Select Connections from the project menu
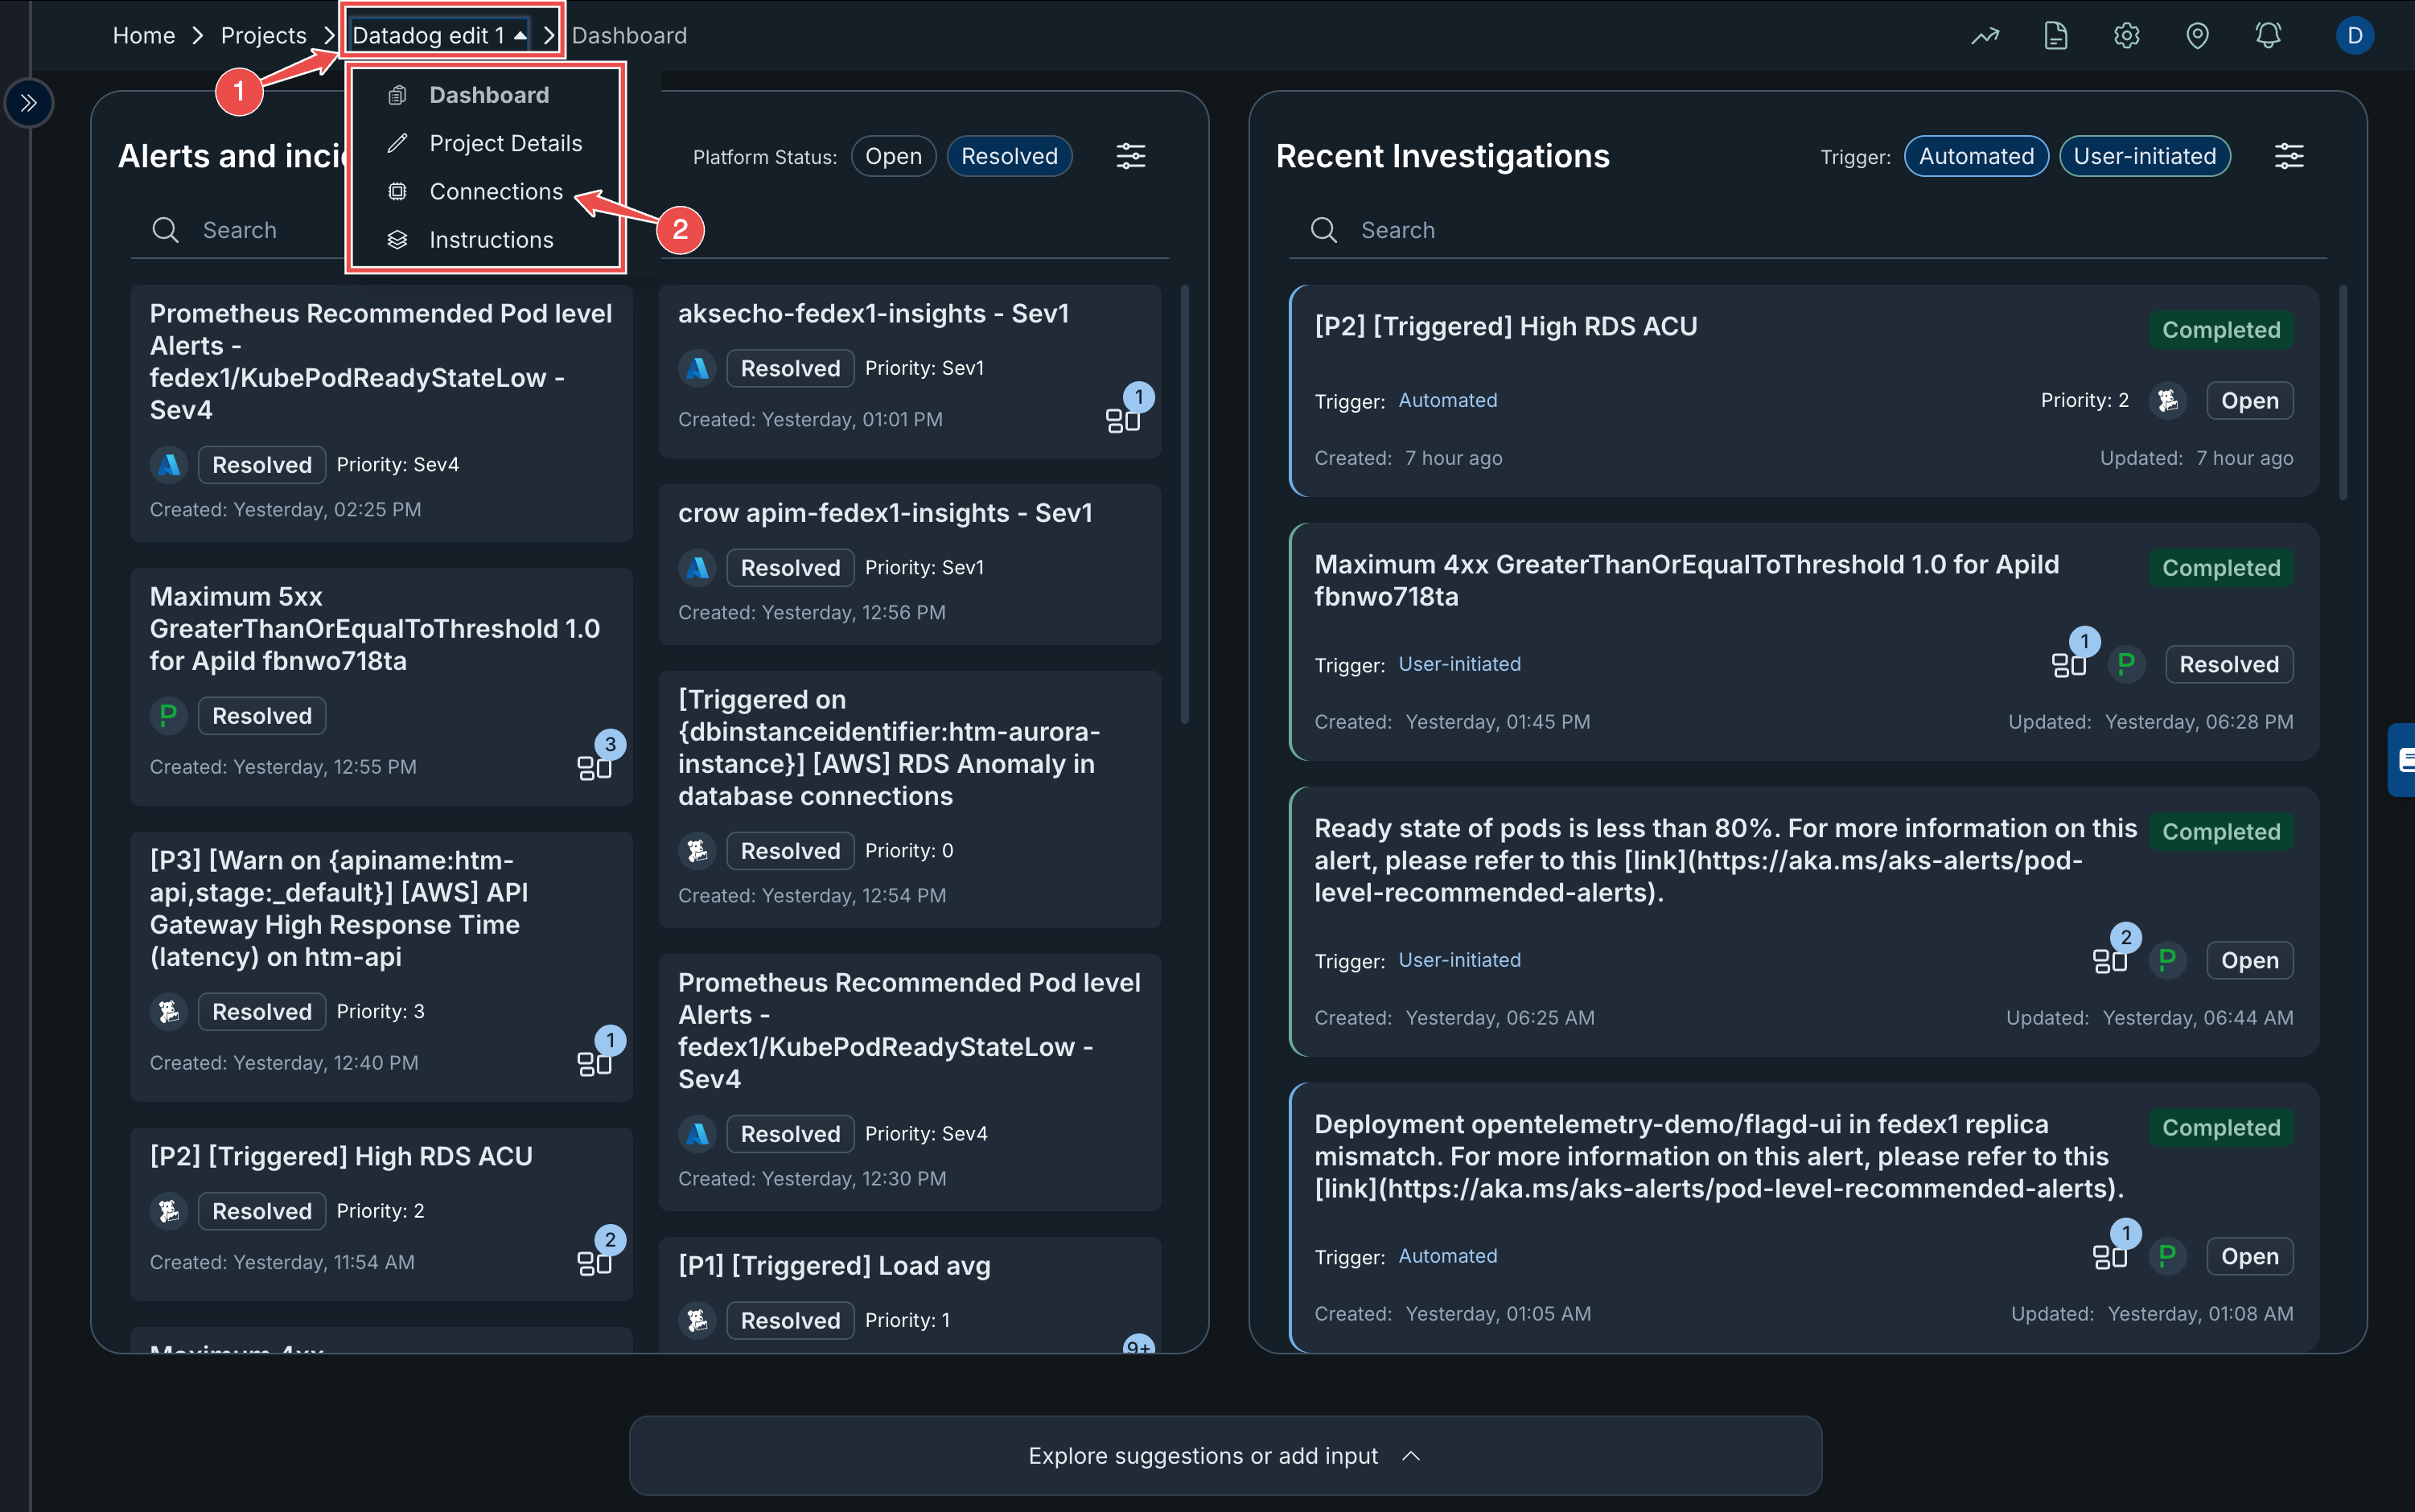This screenshot has height=1512, width=2415. pyautogui.click(x=496, y=191)
